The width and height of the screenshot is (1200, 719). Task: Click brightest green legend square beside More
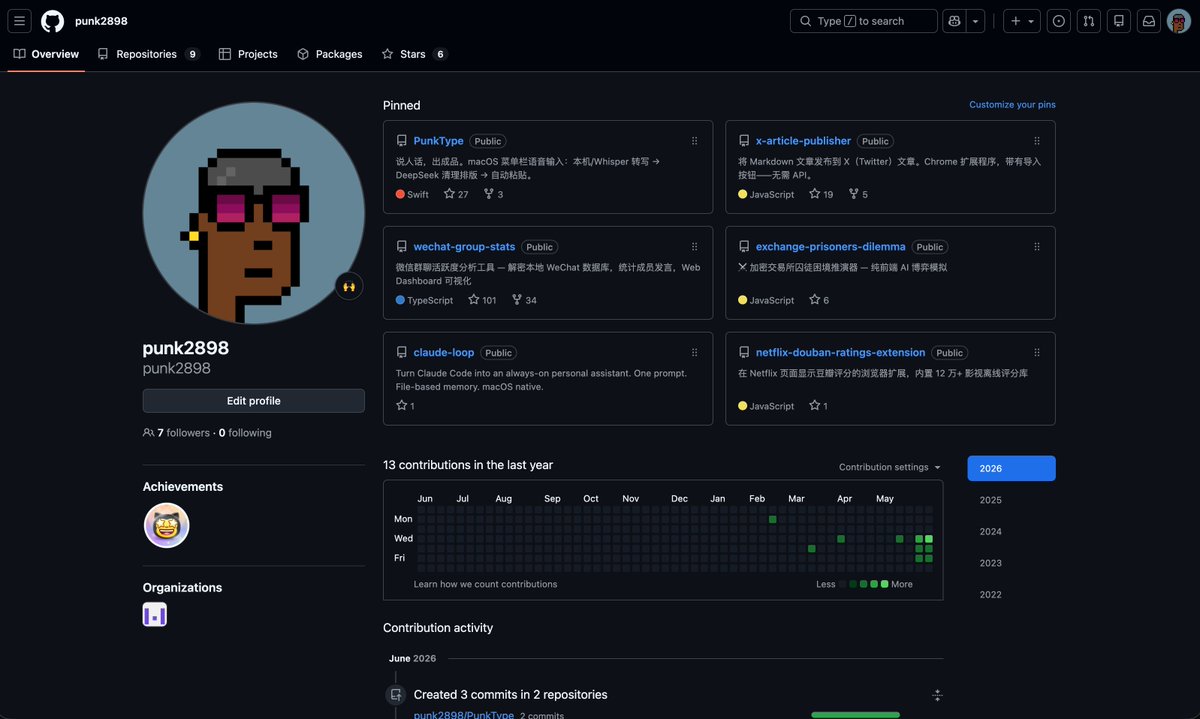884,584
